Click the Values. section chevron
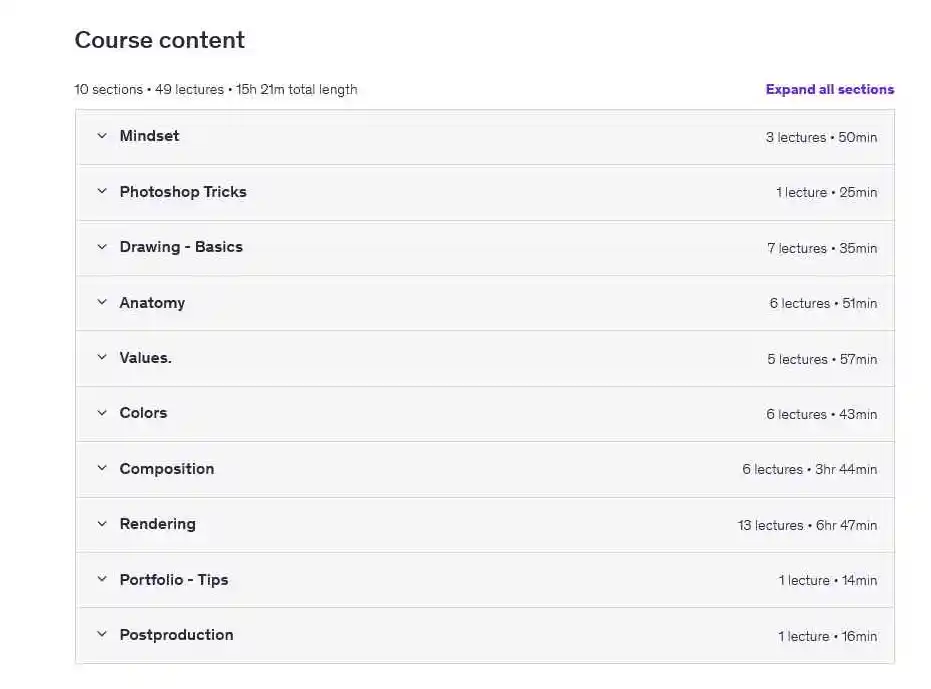 pyautogui.click(x=102, y=358)
